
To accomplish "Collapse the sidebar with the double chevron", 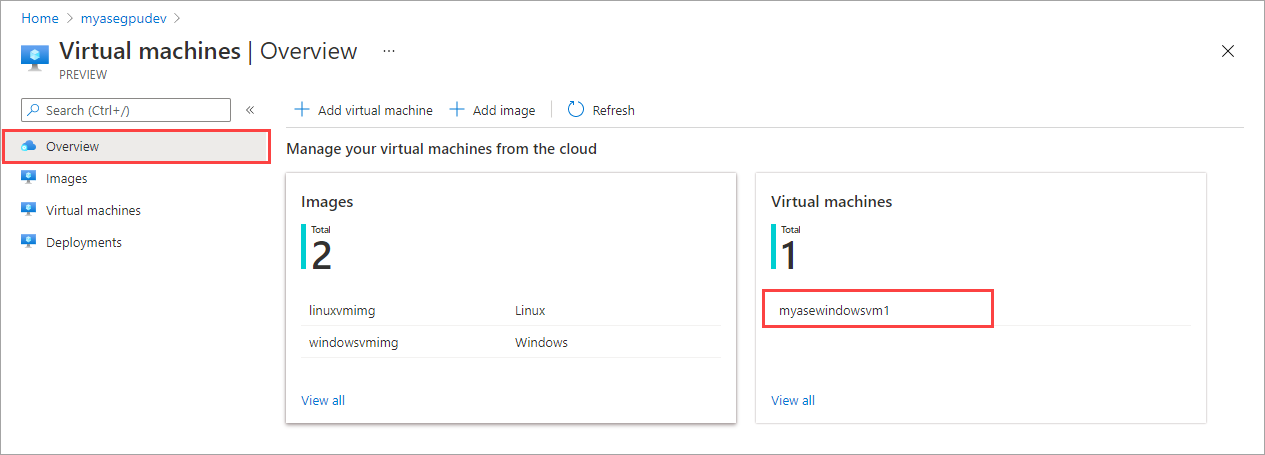I will pyautogui.click(x=250, y=110).
